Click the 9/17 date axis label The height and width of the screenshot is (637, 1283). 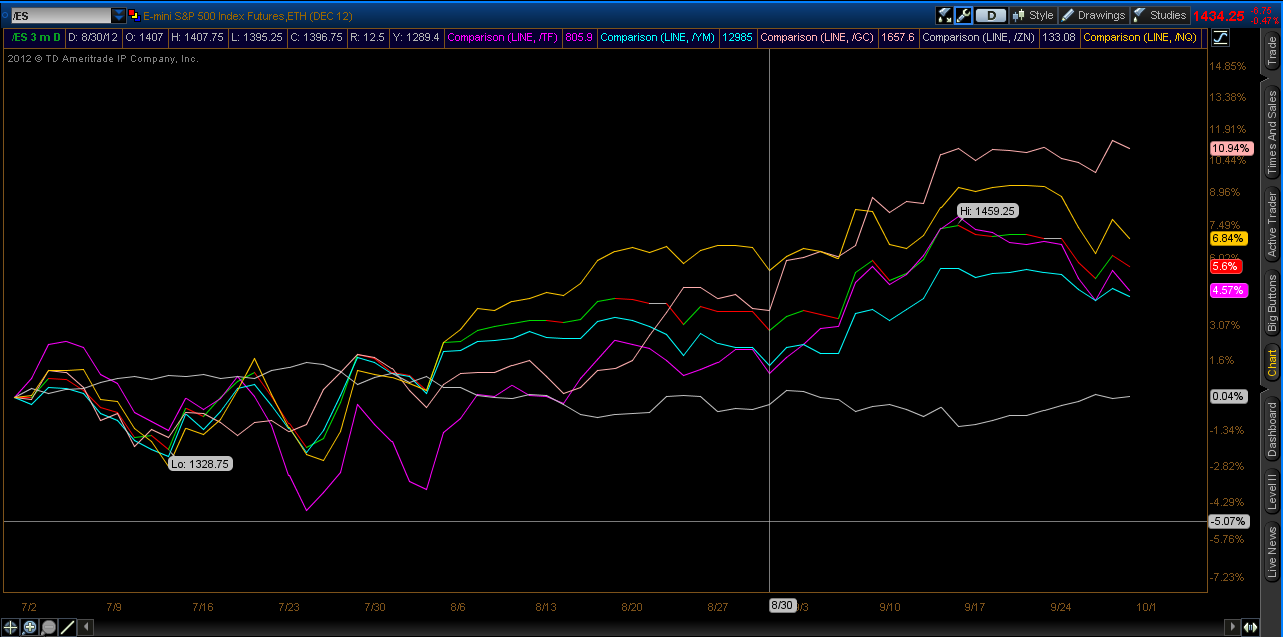pyautogui.click(x=976, y=606)
